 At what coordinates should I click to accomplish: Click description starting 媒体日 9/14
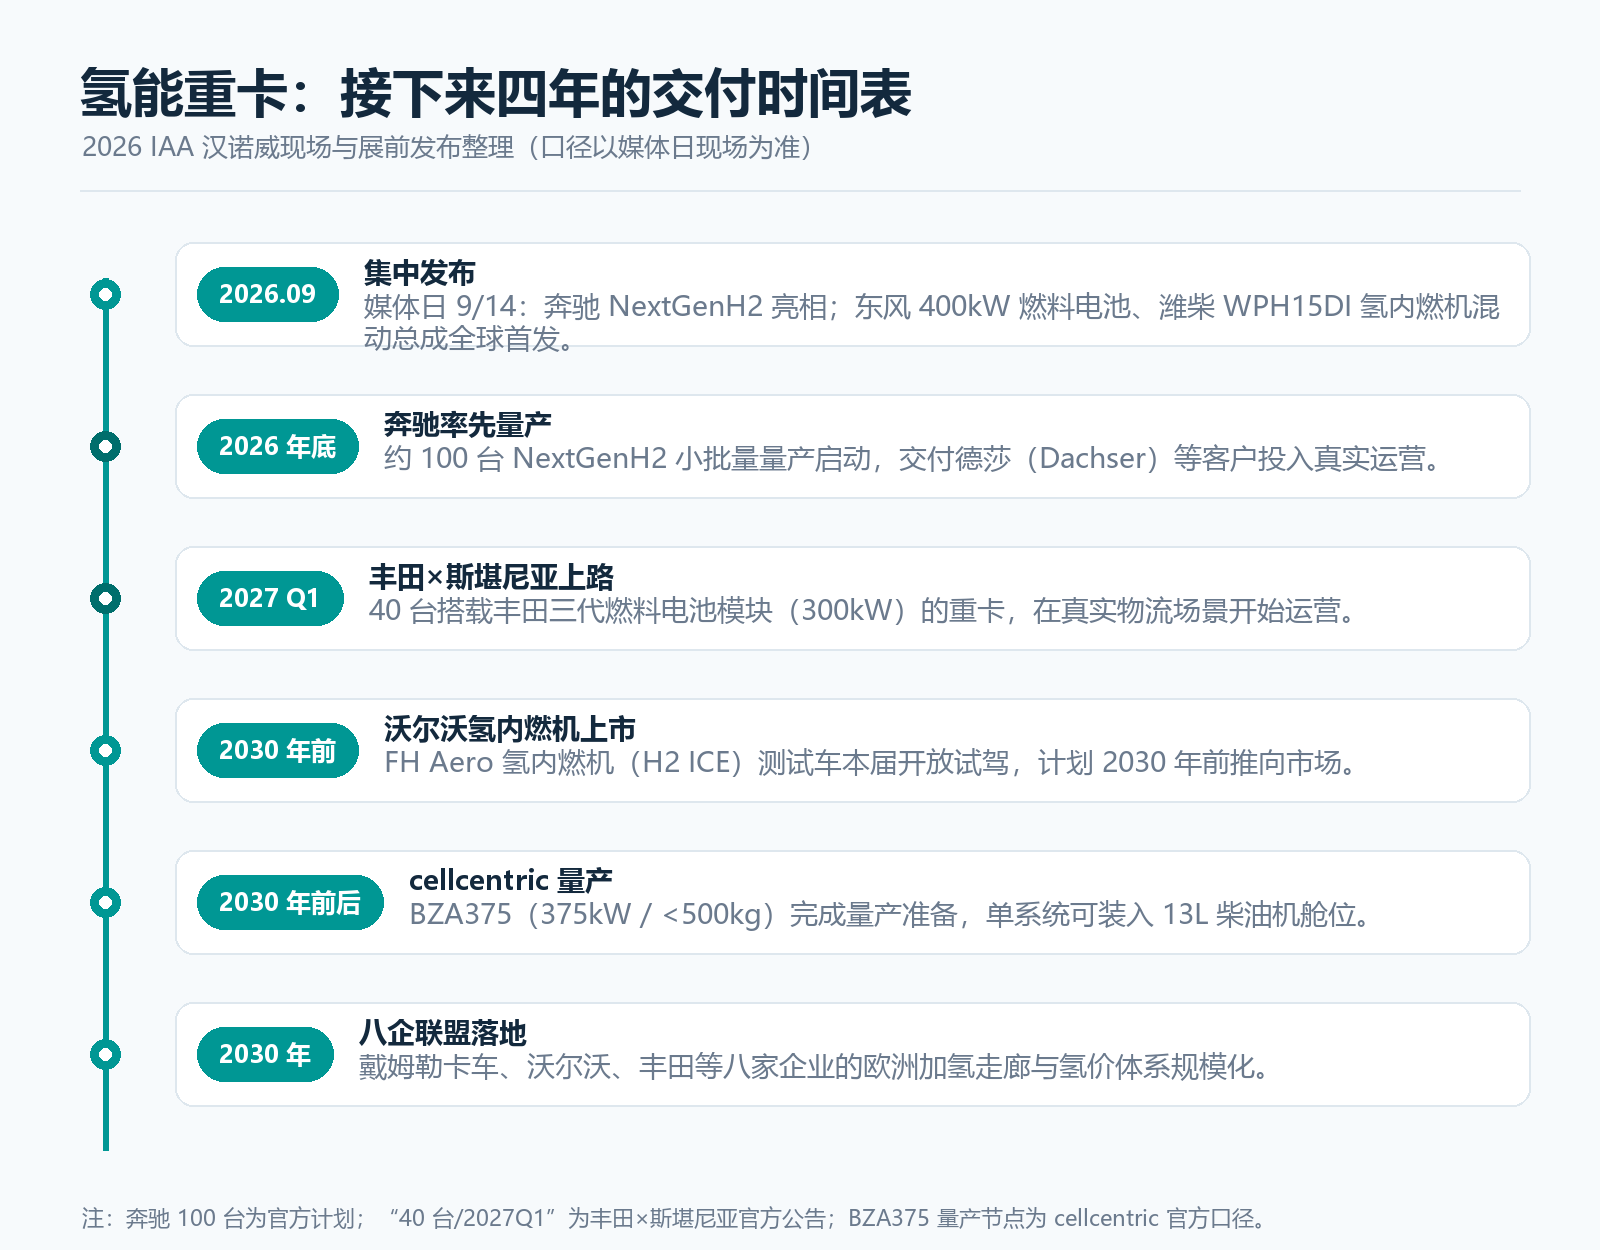pos(932,322)
